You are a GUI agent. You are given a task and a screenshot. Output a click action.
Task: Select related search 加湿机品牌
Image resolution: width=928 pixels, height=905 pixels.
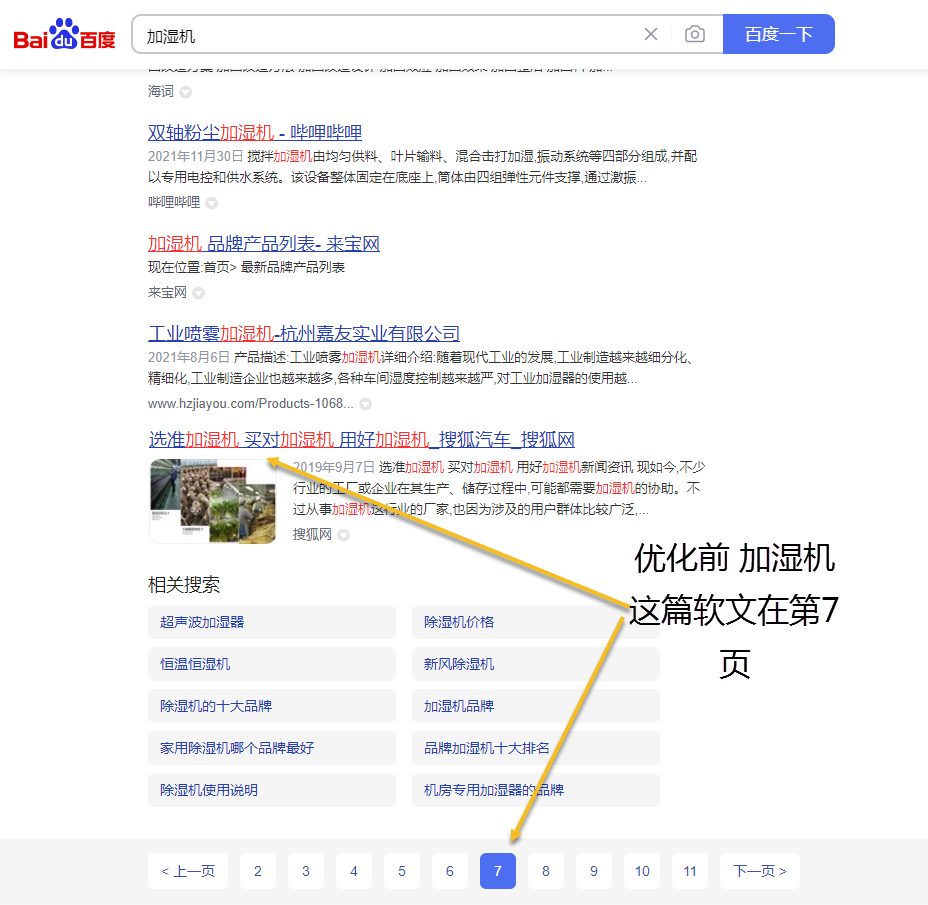click(x=536, y=706)
